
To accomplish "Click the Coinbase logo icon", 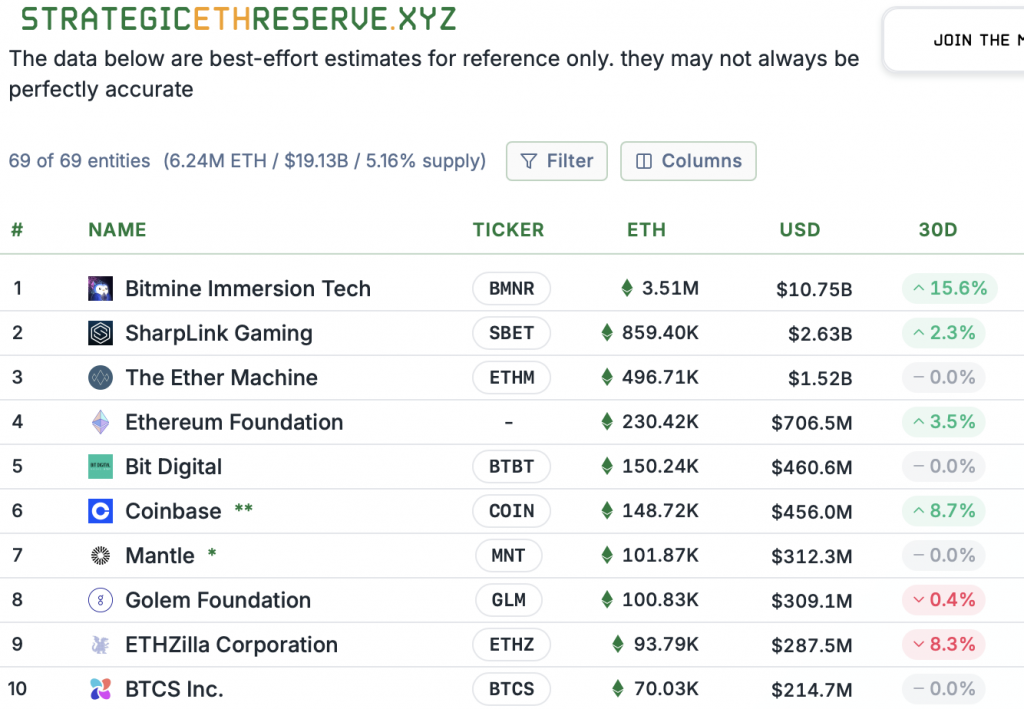I will point(99,511).
